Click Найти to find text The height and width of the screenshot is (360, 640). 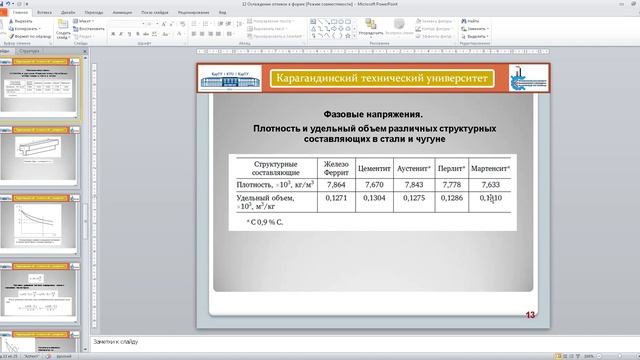coord(470,21)
